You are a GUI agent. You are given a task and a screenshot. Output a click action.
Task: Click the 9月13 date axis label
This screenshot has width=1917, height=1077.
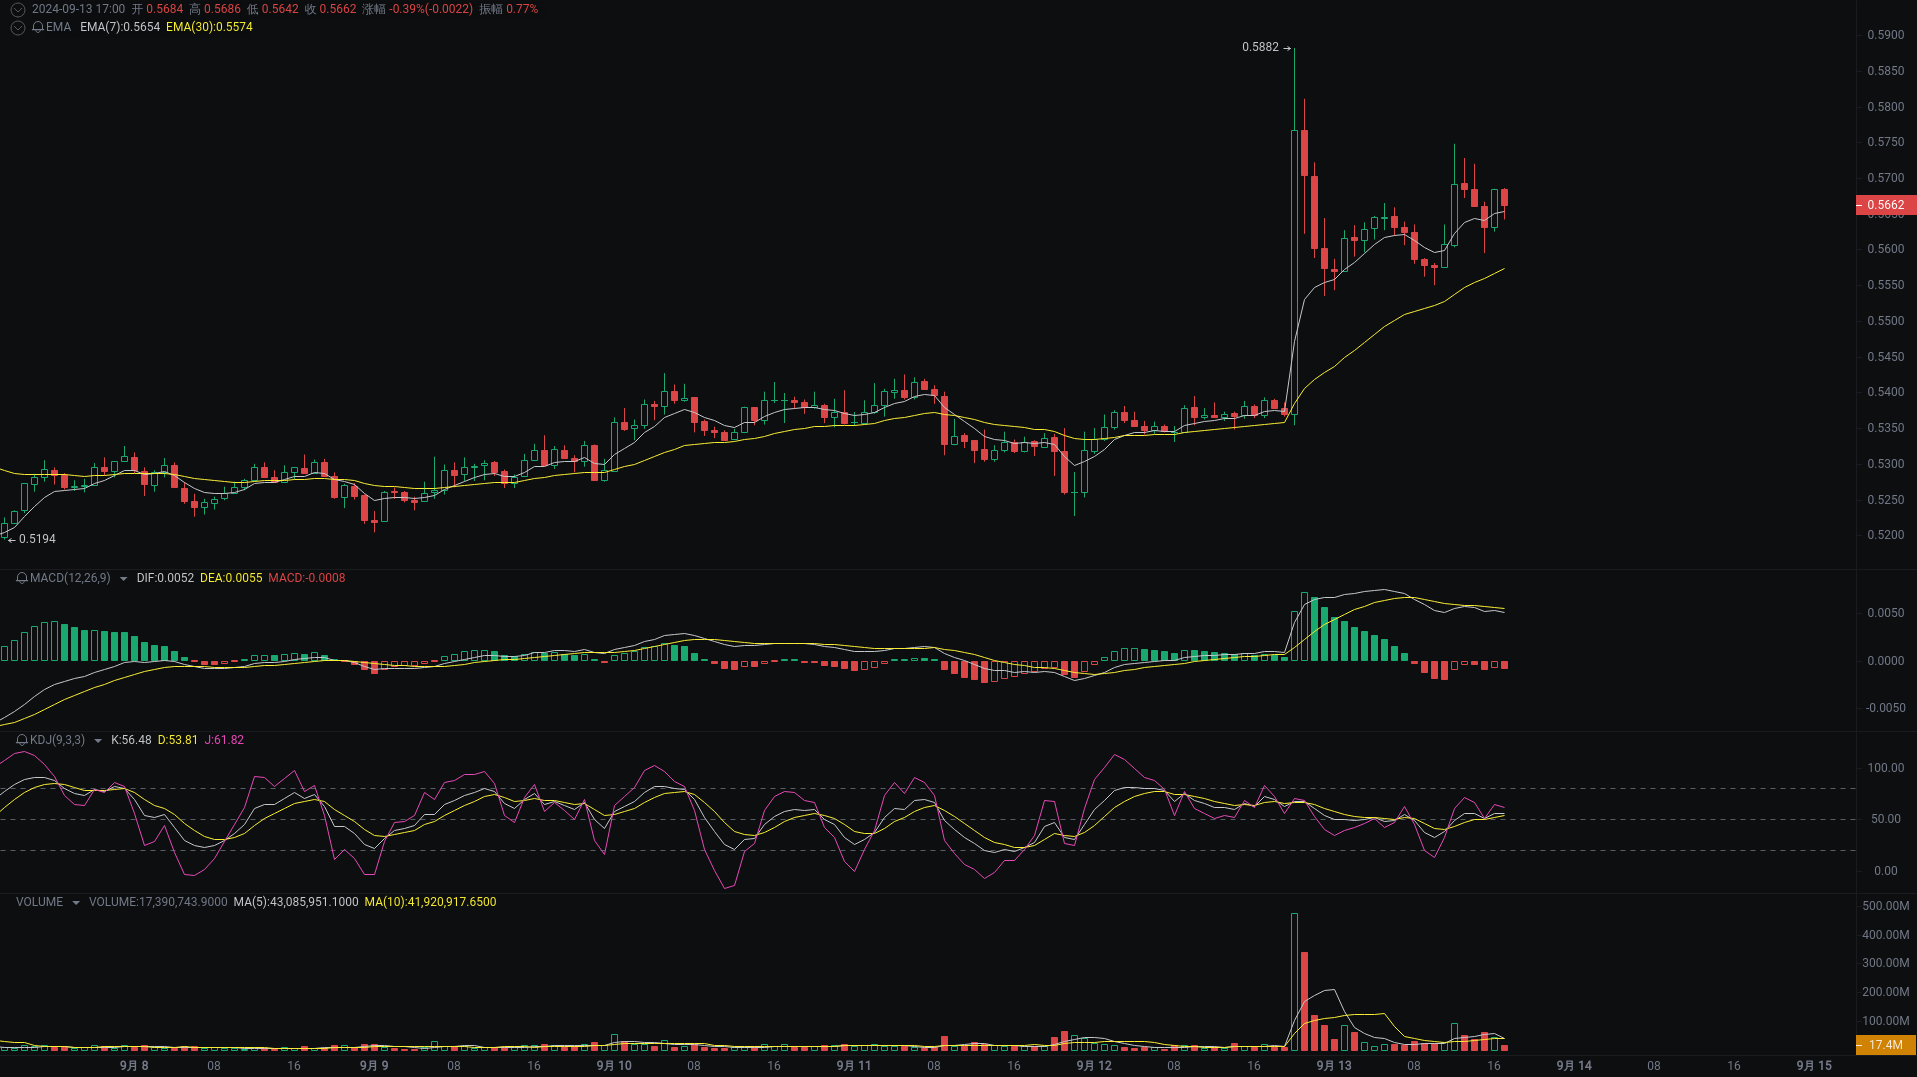tap(1333, 1065)
